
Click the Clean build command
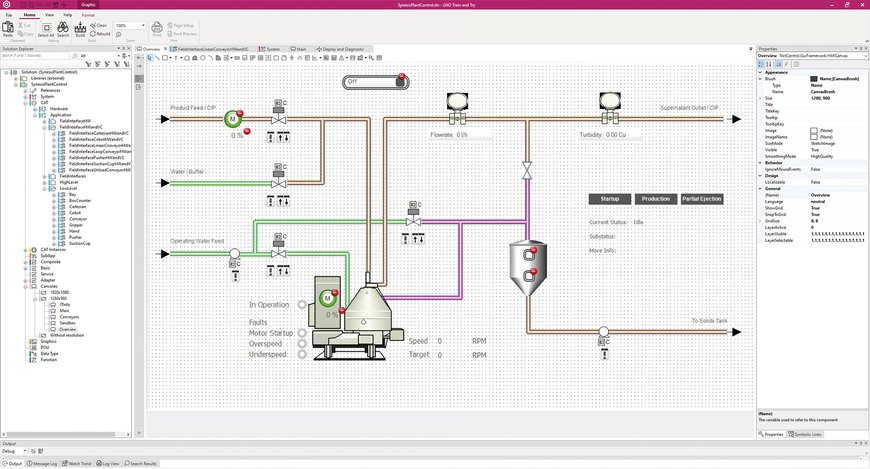coord(98,25)
